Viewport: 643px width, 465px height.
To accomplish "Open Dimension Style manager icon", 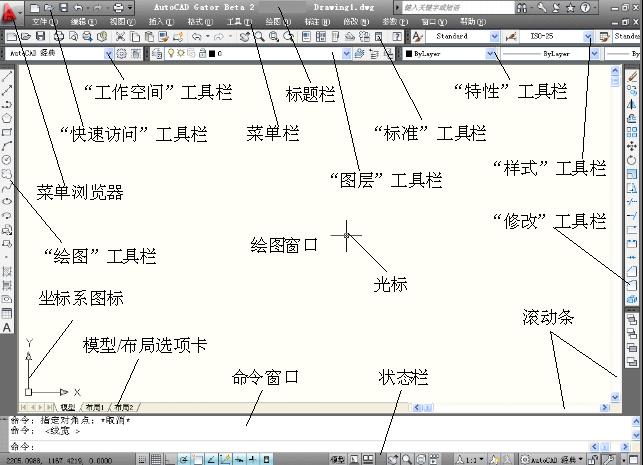I will point(511,36).
